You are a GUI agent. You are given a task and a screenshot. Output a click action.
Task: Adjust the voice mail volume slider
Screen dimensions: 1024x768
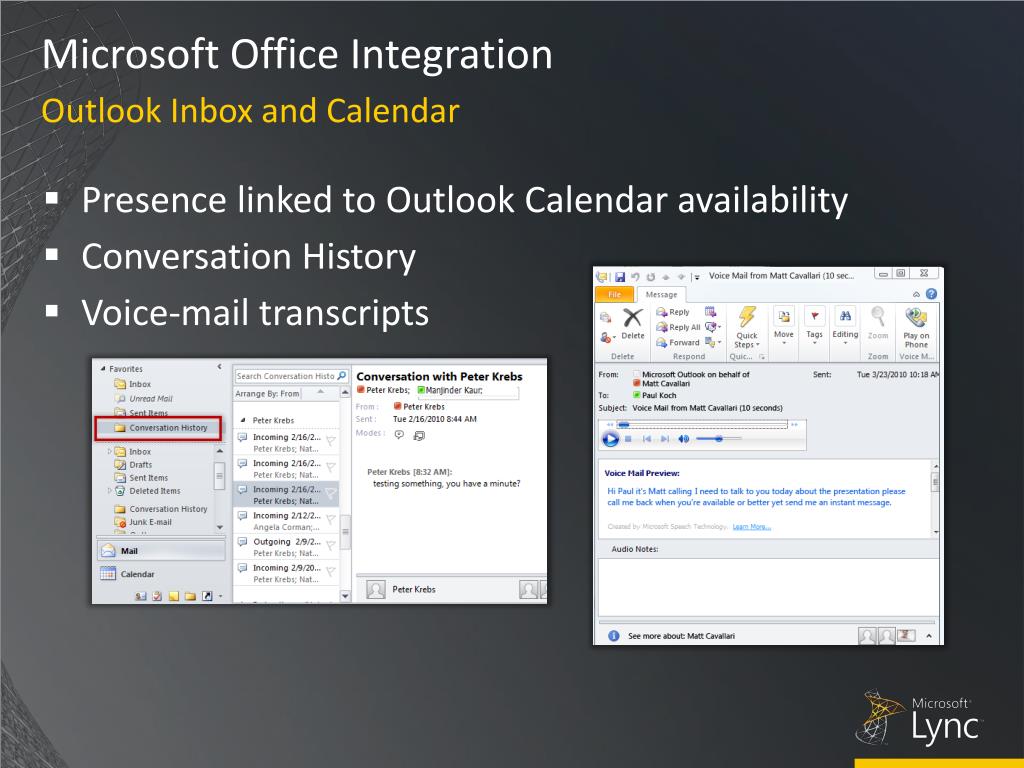coord(718,439)
